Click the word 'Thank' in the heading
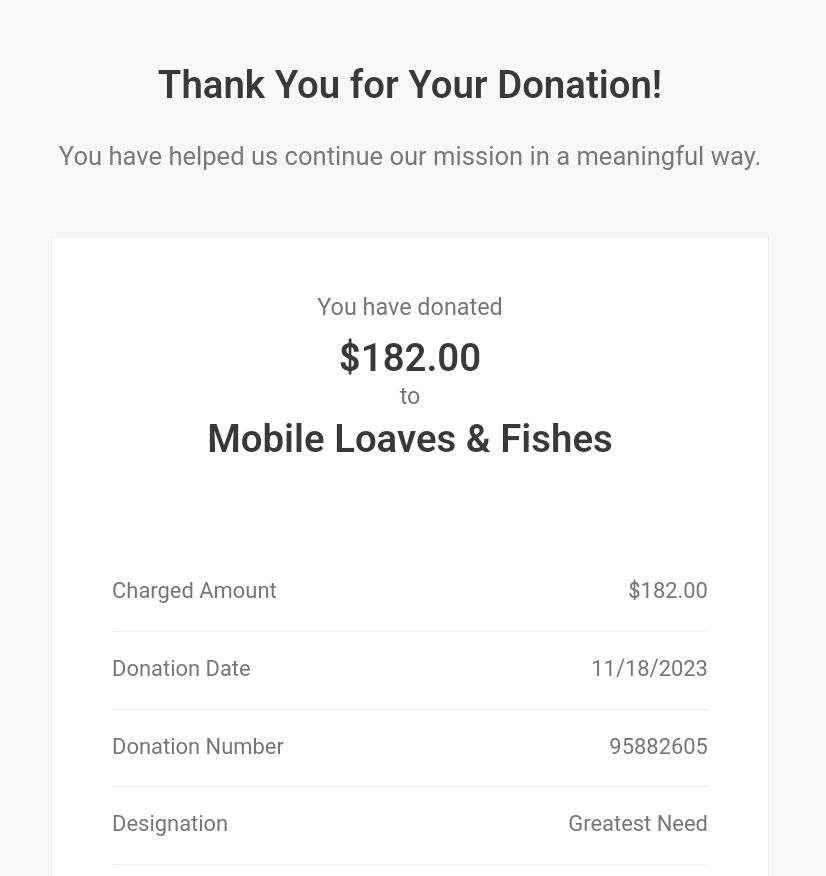 tap(212, 85)
